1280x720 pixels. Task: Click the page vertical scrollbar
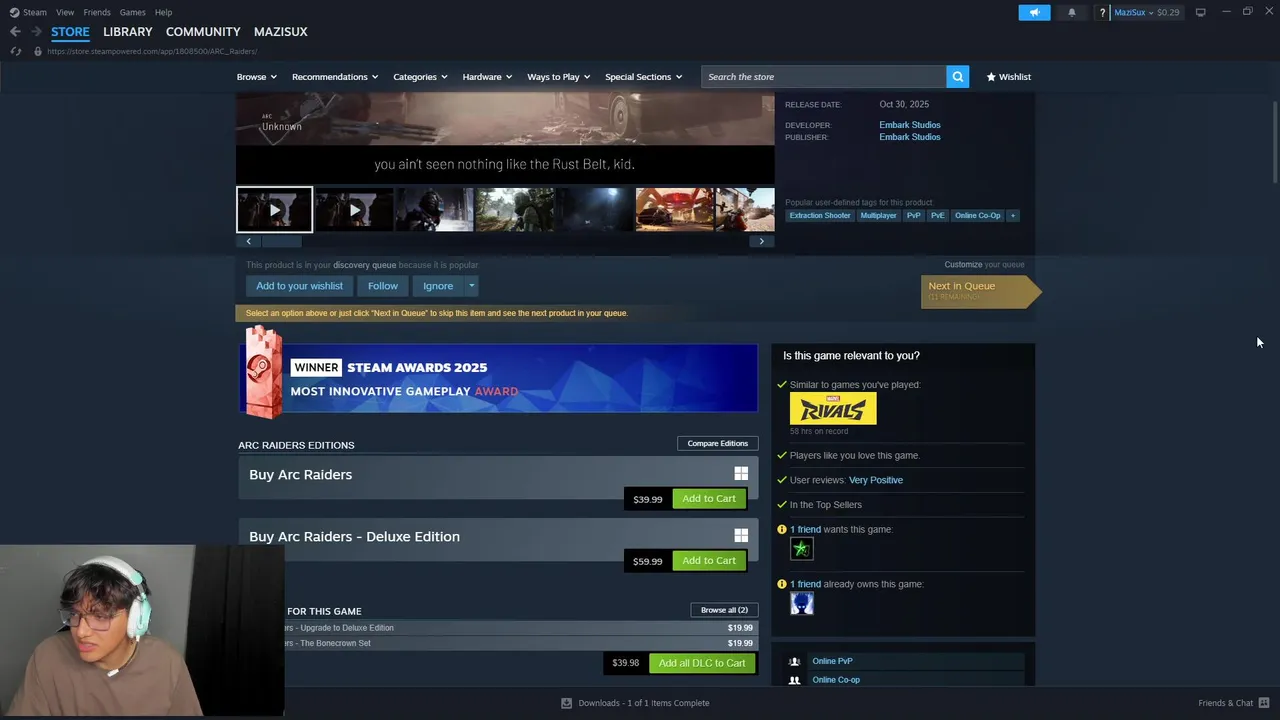(1275, 141)
